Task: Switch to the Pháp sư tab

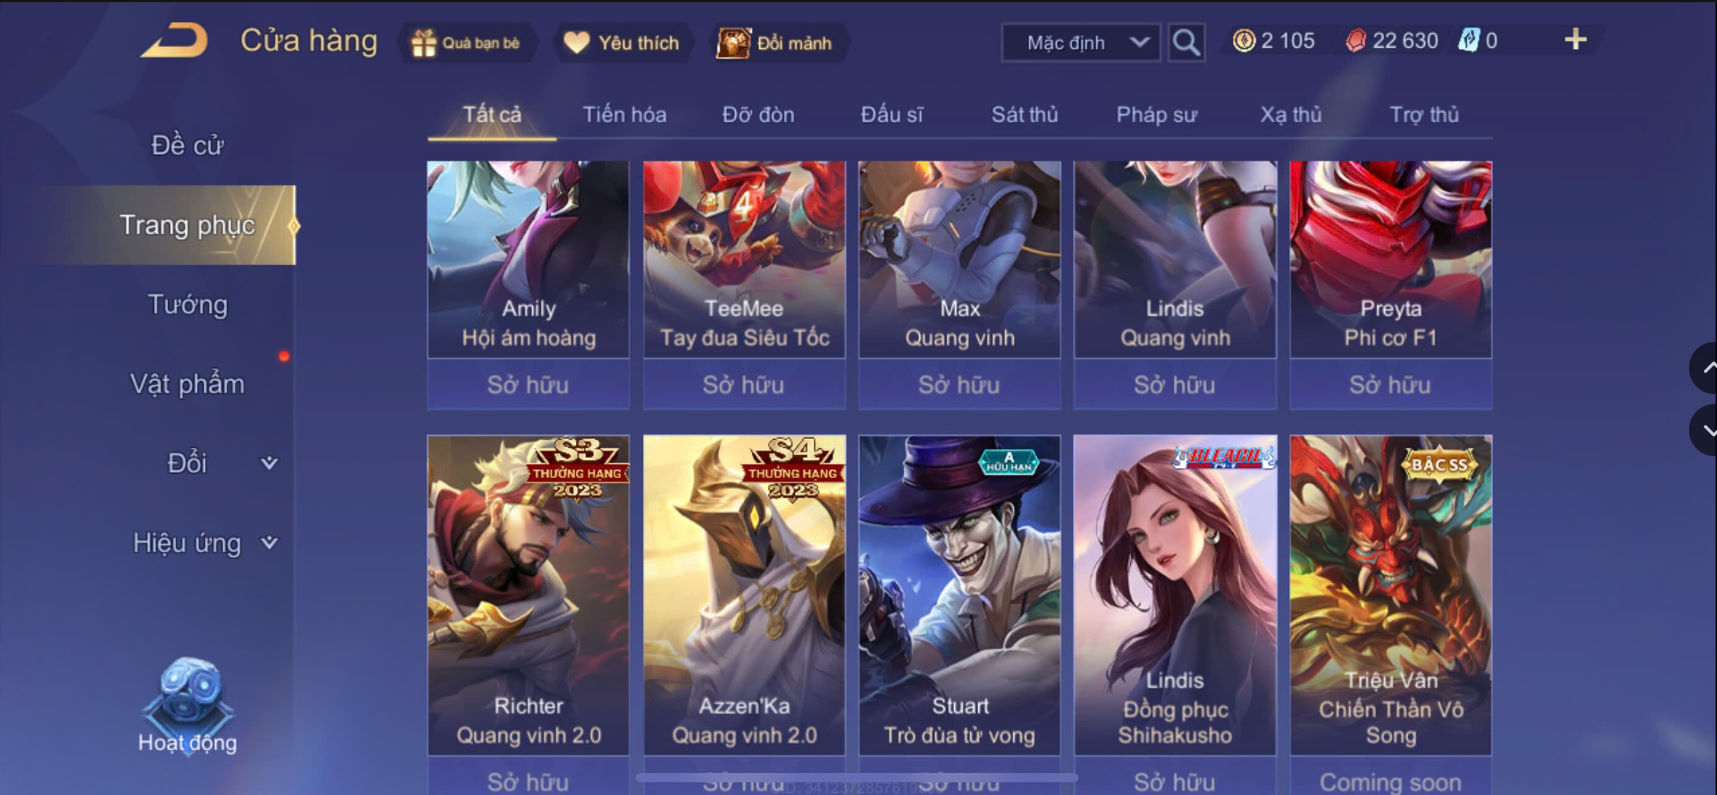Action: click(1156, 115)
